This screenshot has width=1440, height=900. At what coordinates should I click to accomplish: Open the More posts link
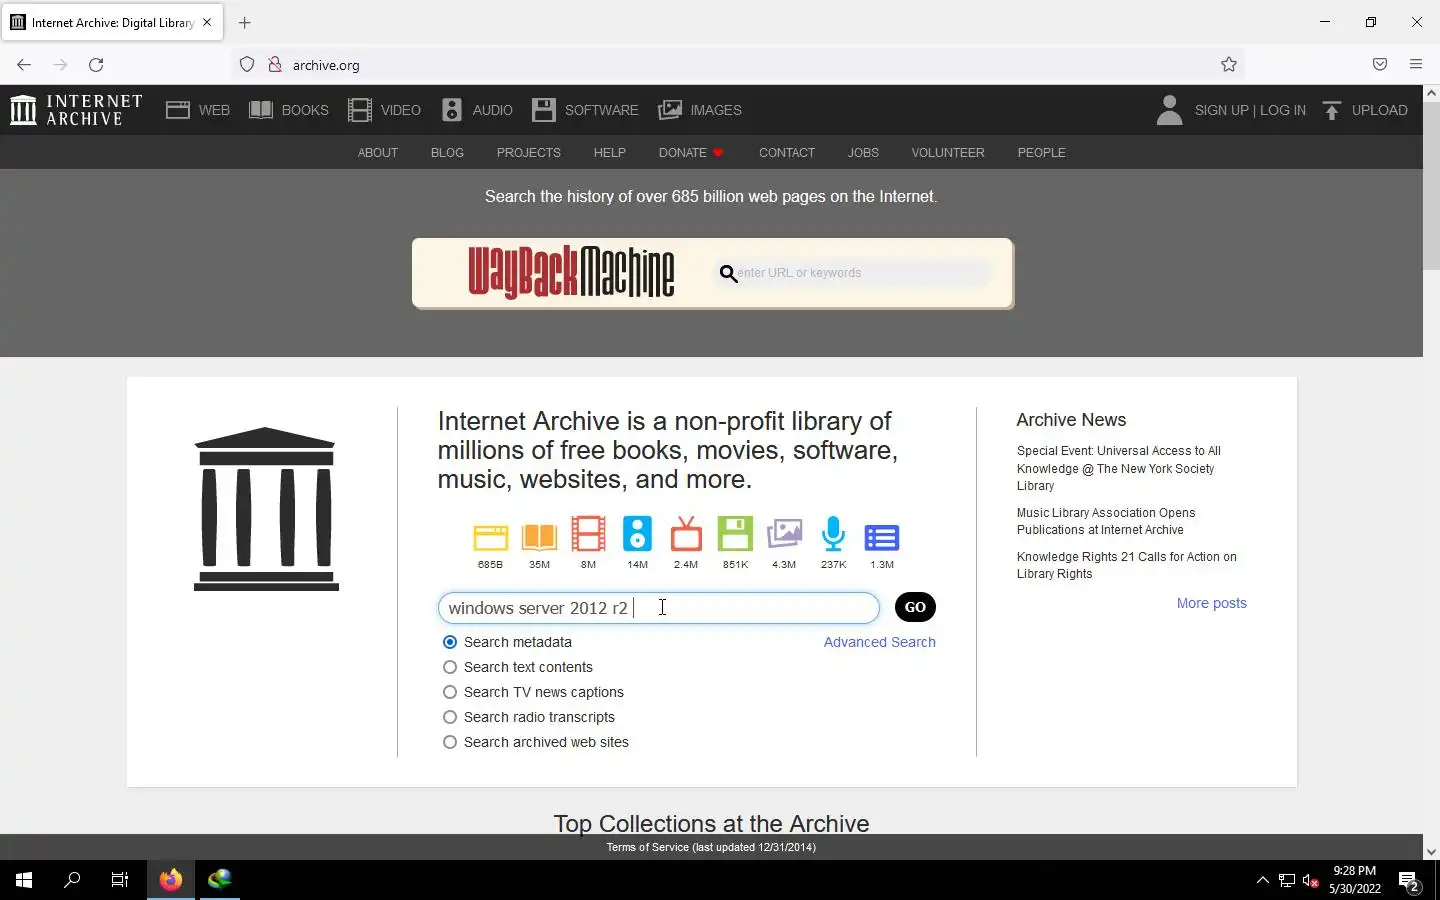coord(1212,603)
